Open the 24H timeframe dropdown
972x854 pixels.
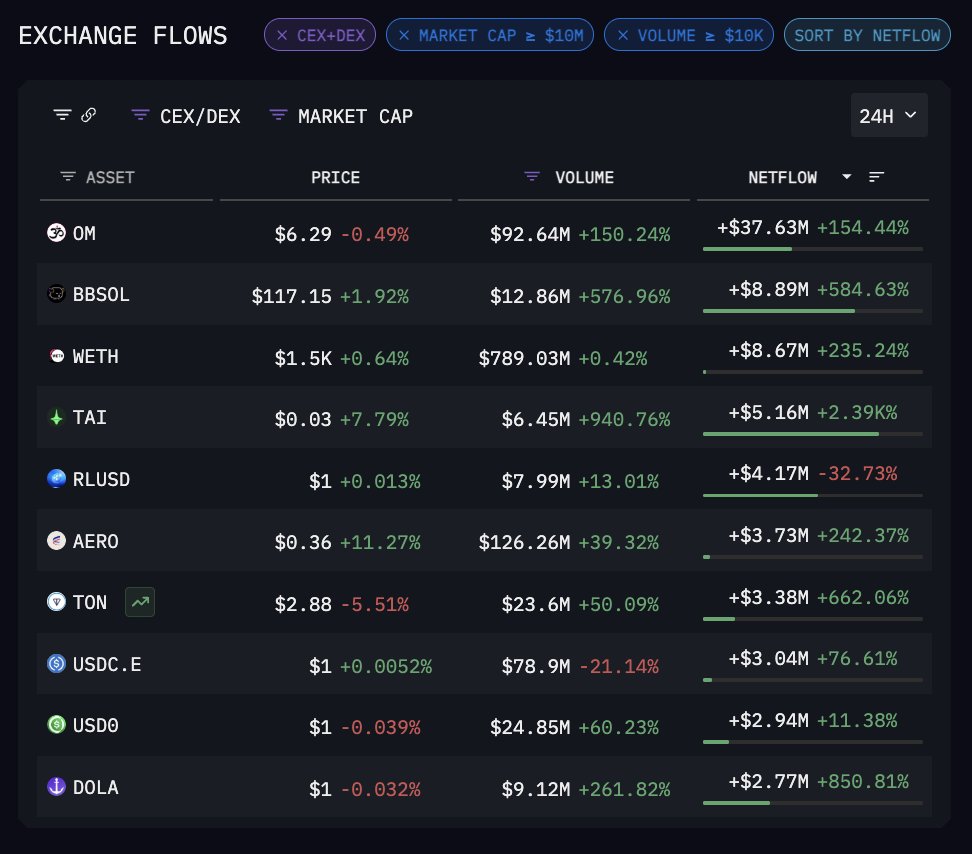pyautogui.click(x=888, y=115)
